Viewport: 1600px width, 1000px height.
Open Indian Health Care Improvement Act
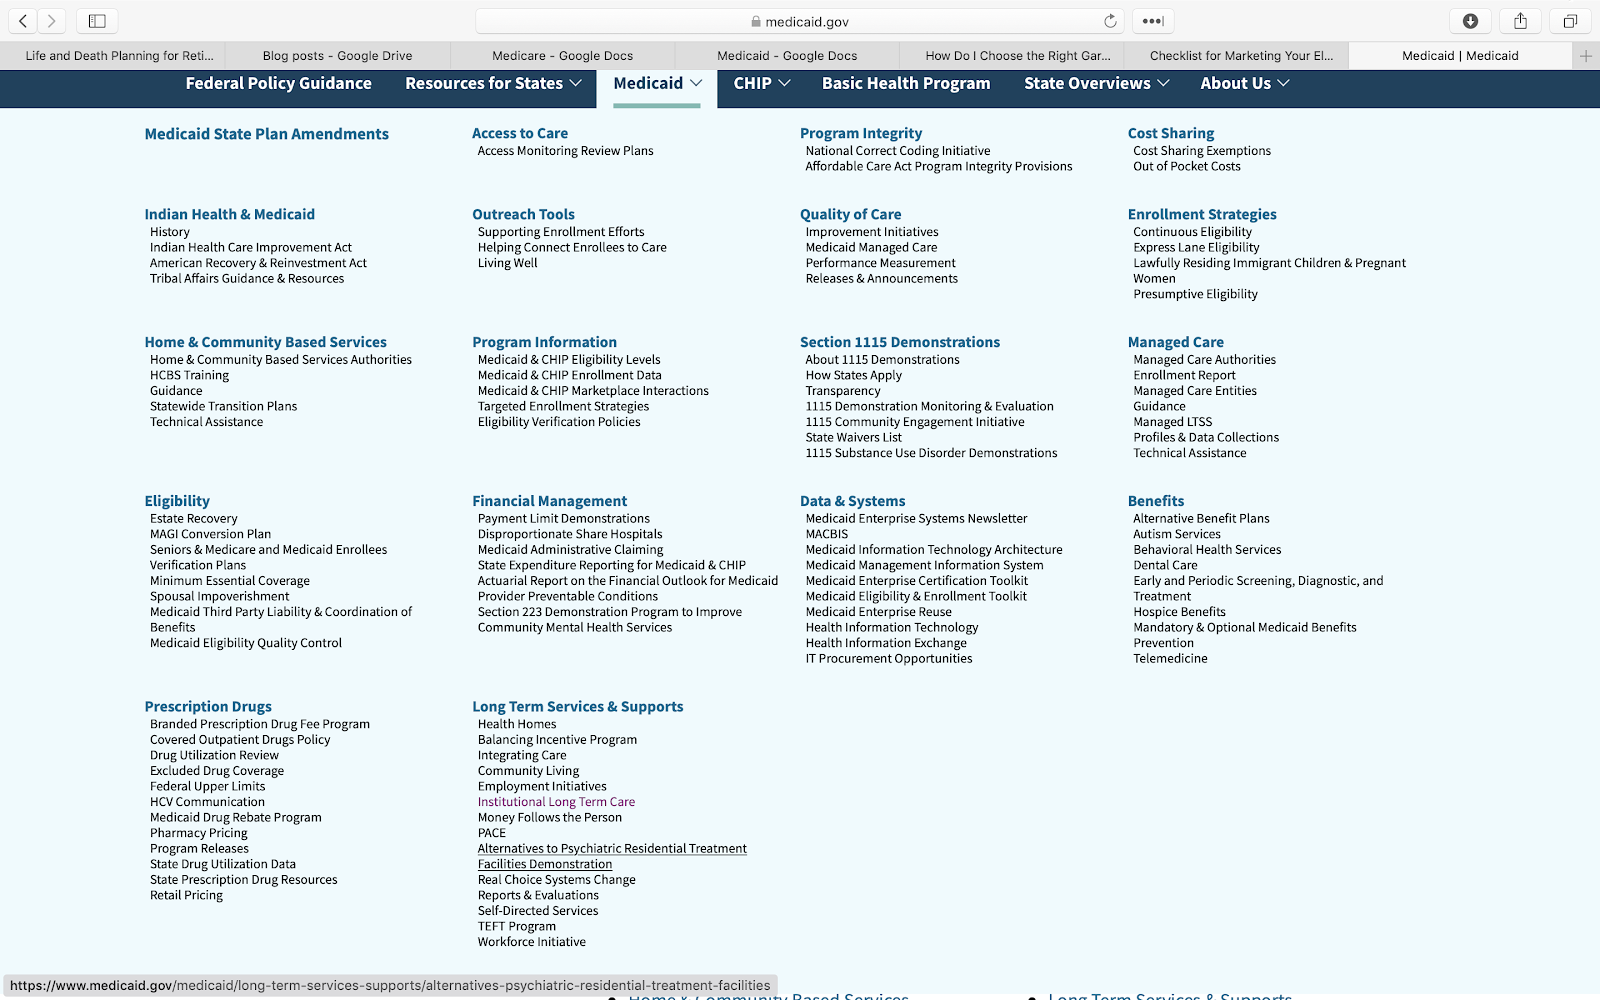(251, 248)
